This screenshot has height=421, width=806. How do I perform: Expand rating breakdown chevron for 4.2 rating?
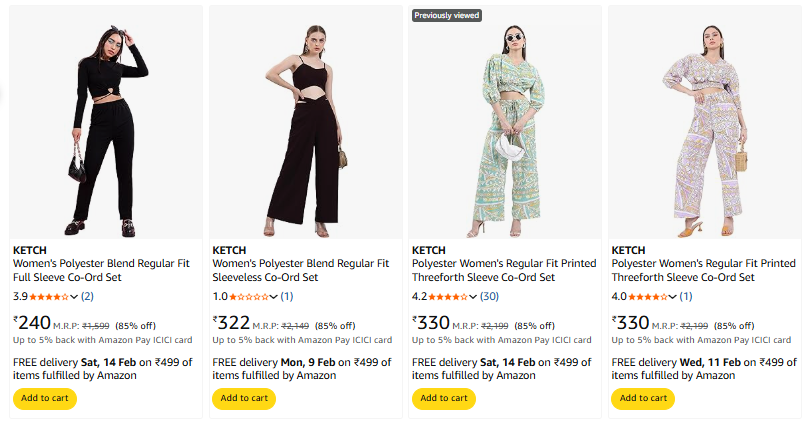point(473,297)
